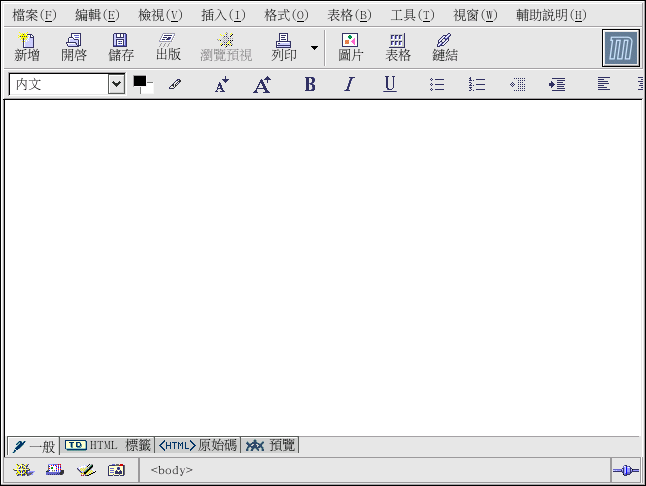Insert an image using the 圖片 icon

click(x=350, y=47)
